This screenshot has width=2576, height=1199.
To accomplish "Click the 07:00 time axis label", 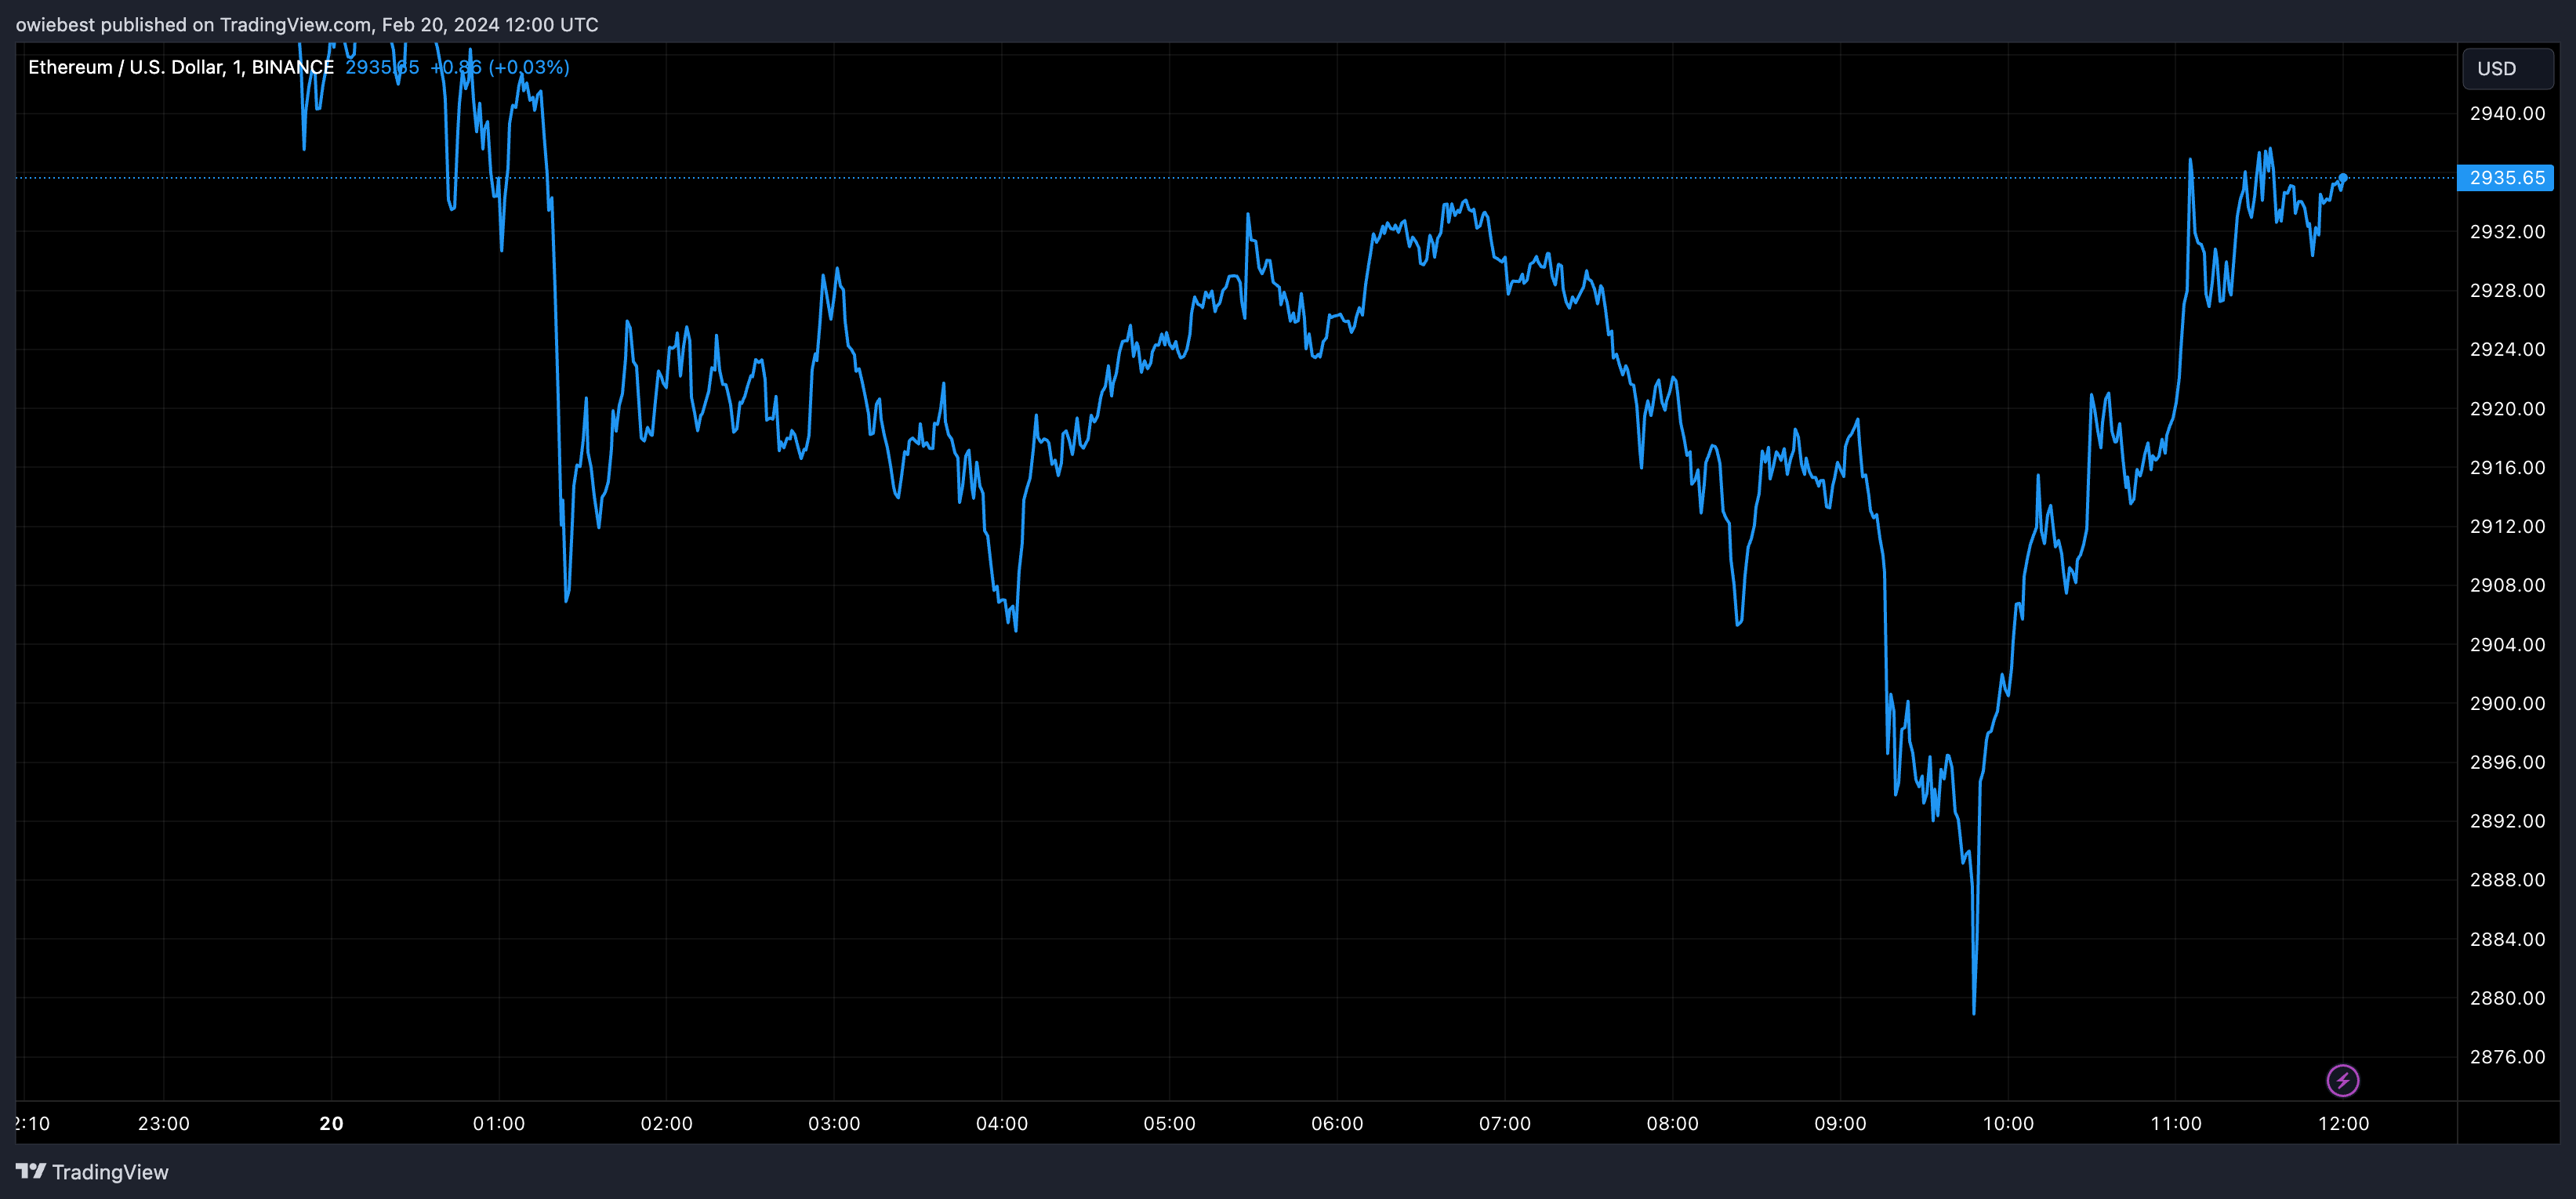I will coord(1505,1123).
